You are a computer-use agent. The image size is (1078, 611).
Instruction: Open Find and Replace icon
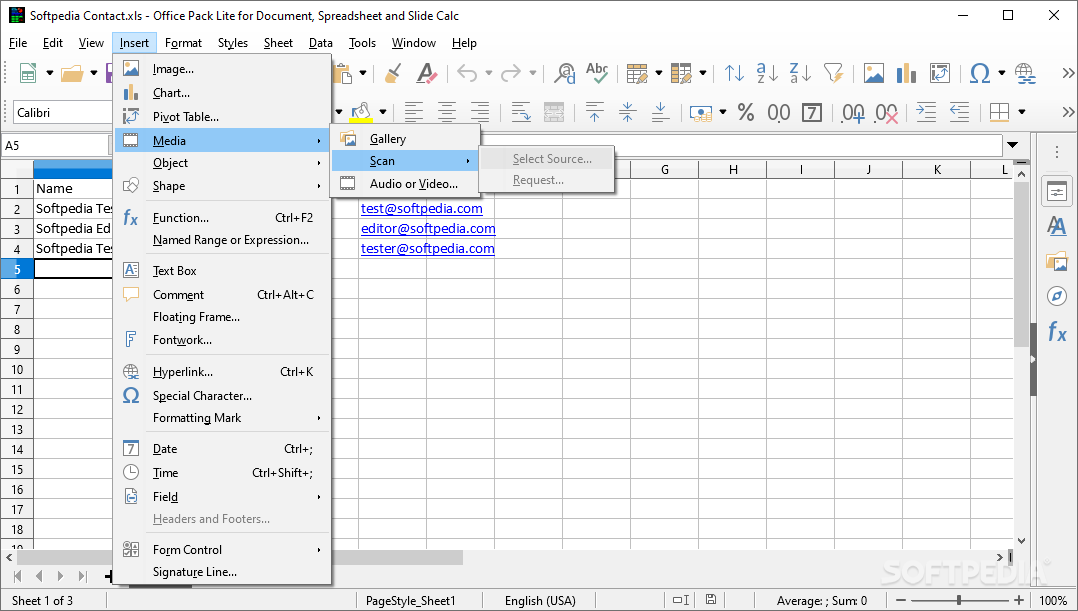tap(565, 73)
